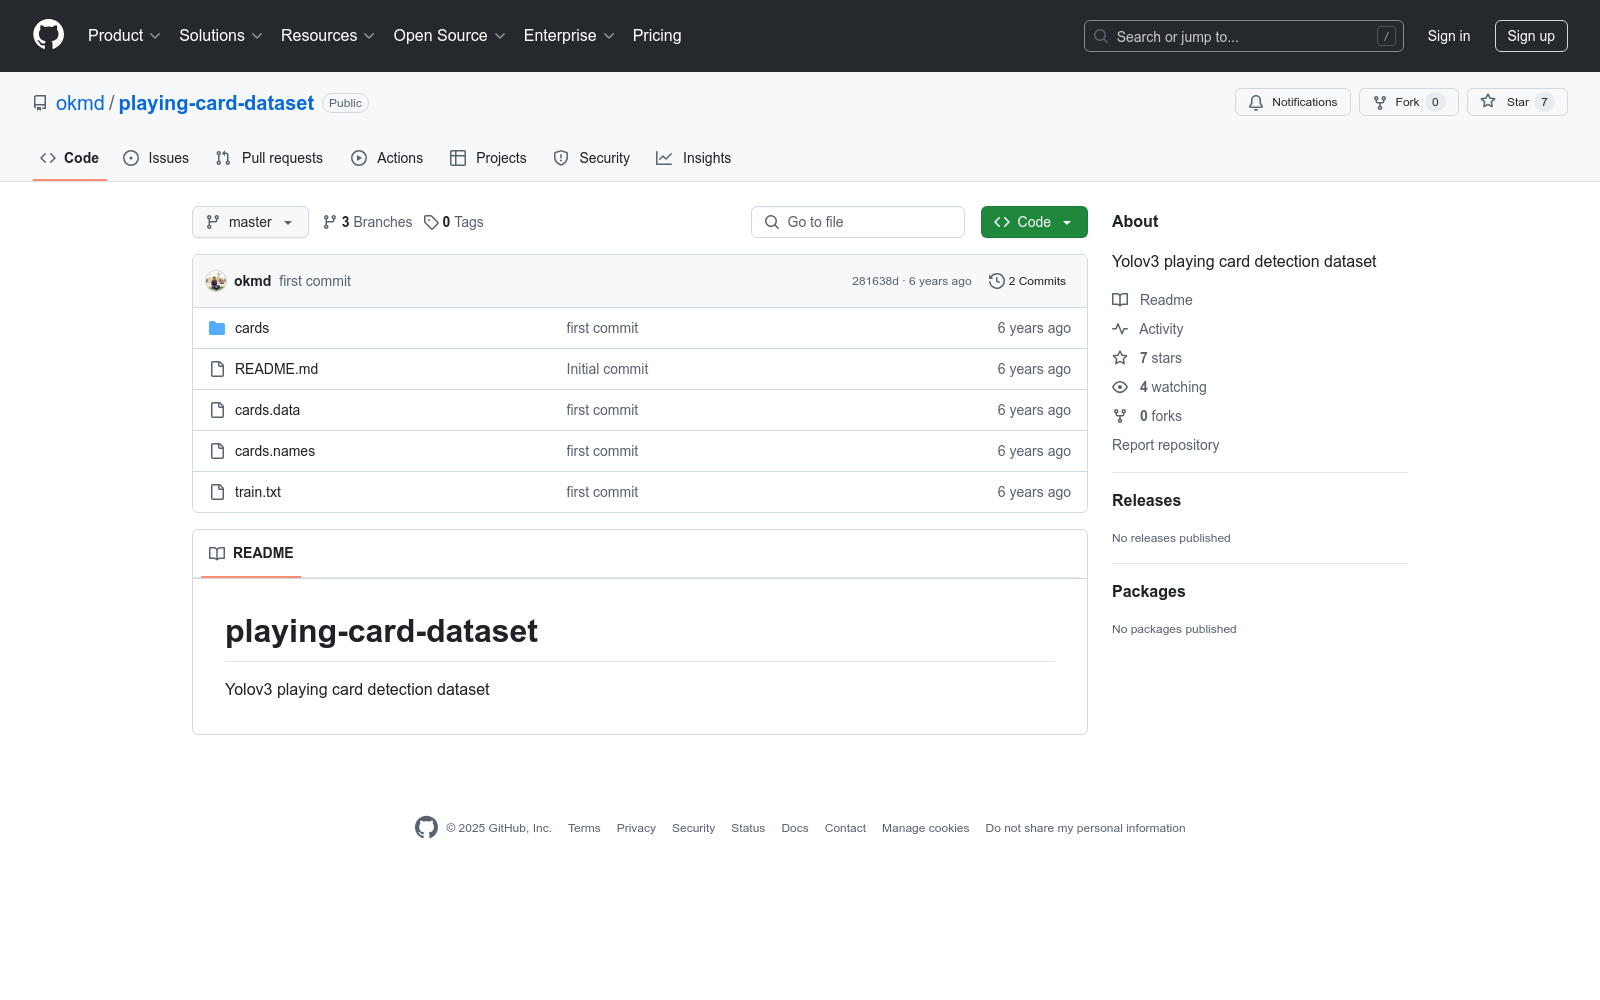Click the commits history clock icon
Image resolution: width=1600 pixels, height=1000 pixels.
click(x=996, y=281)
